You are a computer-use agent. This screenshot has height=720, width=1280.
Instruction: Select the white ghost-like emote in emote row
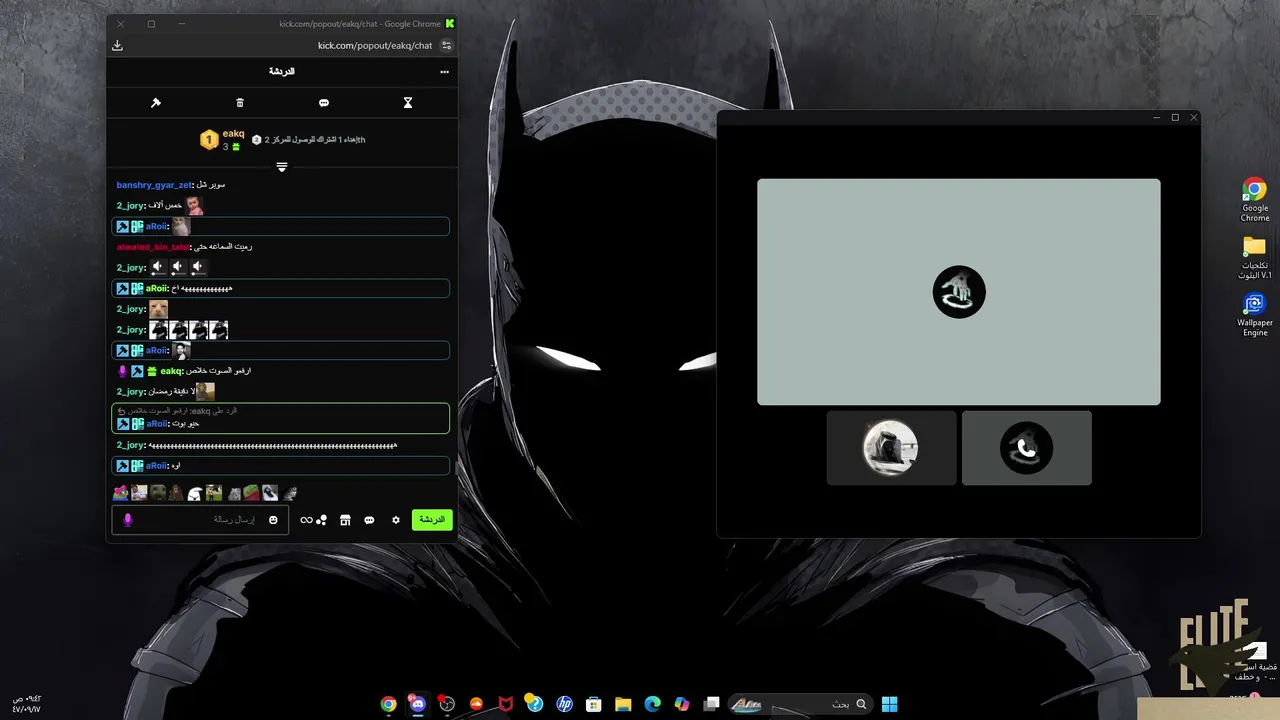(195, 493)
